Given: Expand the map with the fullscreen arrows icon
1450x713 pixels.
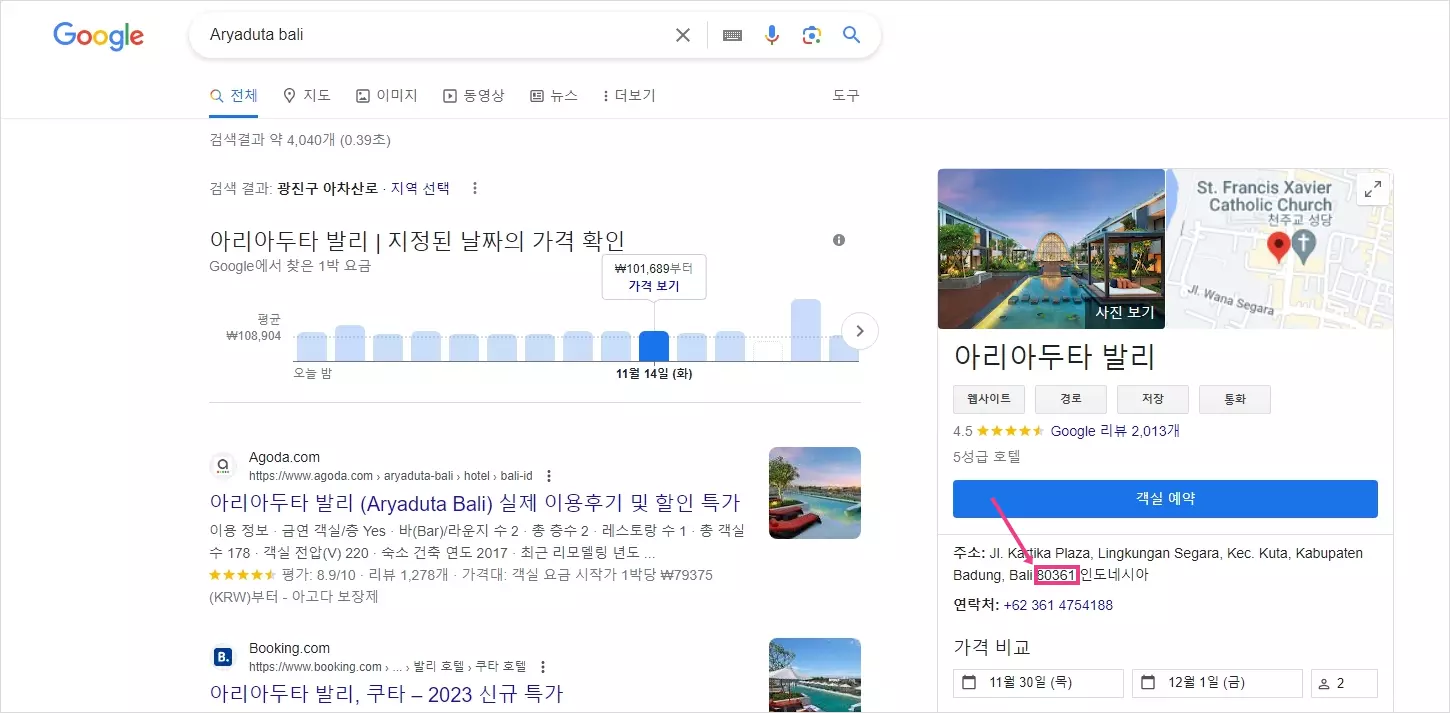Looking at the screenshot, I should 1372,188.
